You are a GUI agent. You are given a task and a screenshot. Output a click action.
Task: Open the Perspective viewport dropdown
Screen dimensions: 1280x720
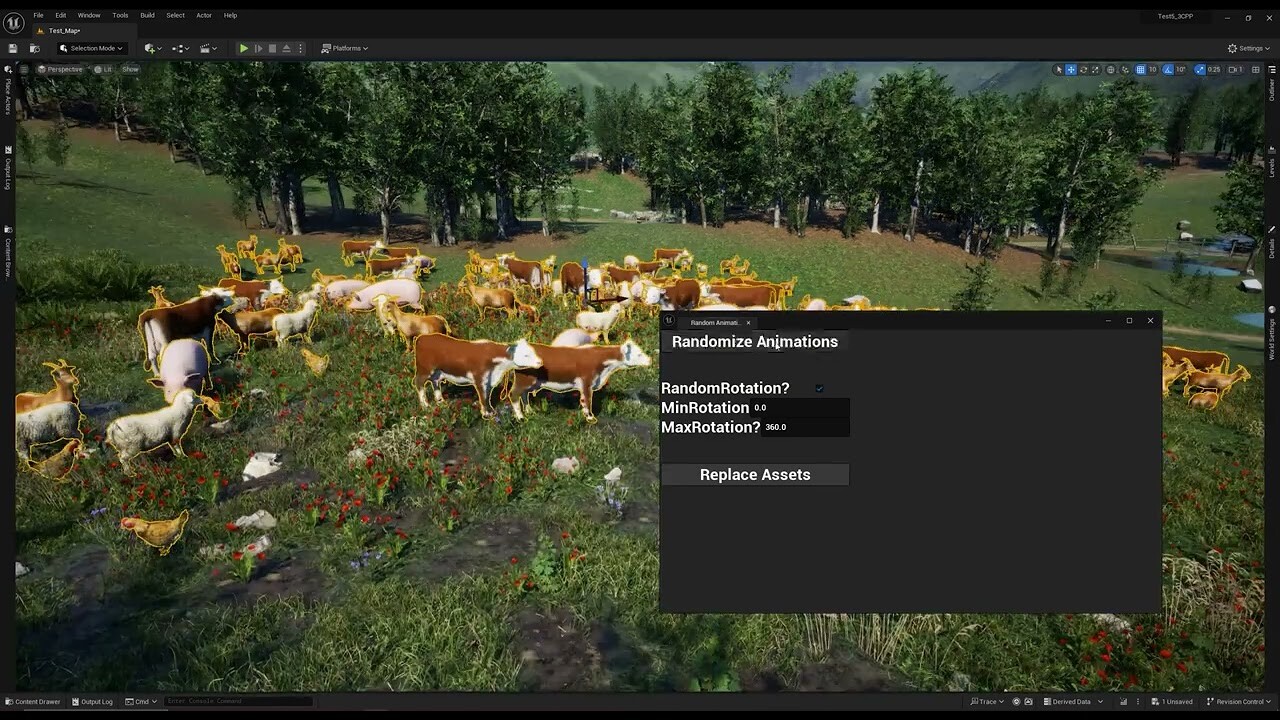[x=62, y=69]
